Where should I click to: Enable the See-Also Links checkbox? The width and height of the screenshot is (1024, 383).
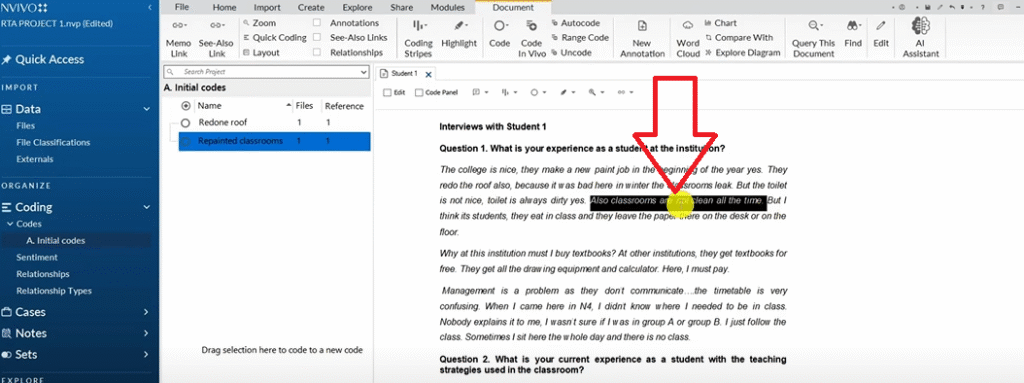(317, 37)
